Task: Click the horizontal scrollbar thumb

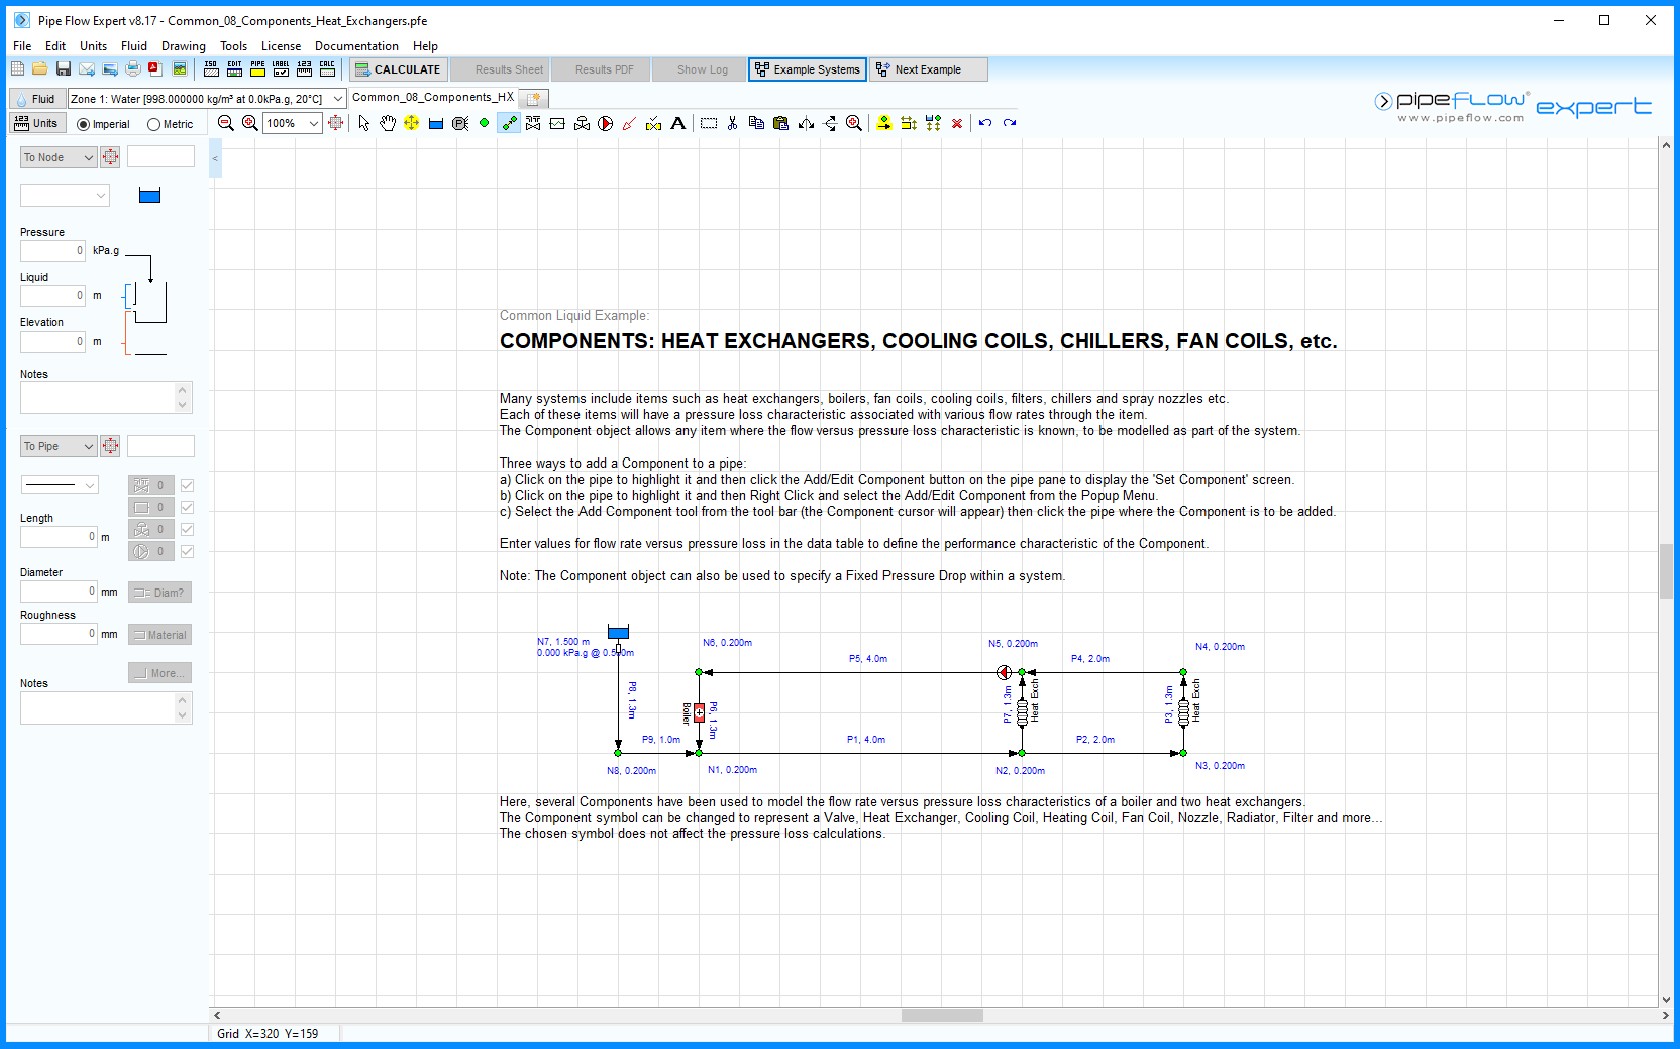Action: pos(942,1015)
